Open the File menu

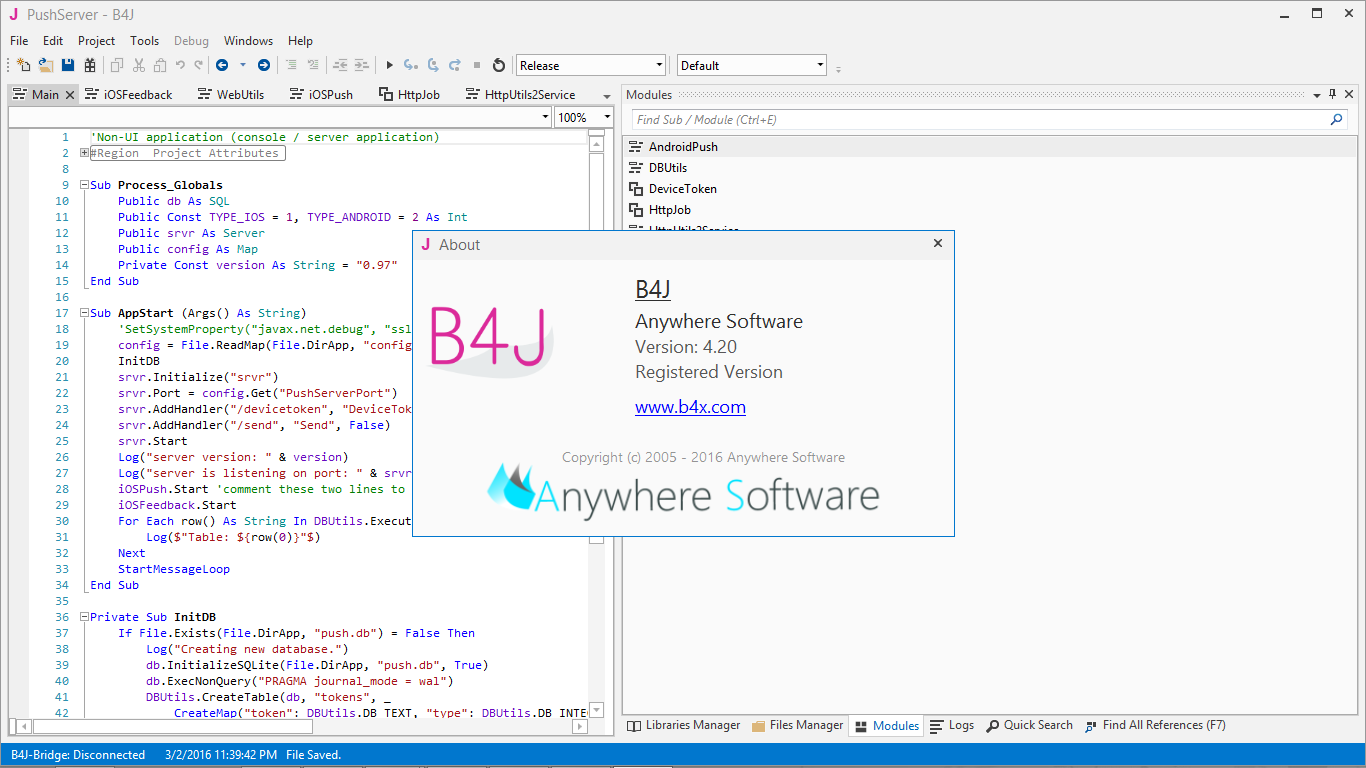tap(19, 41)
